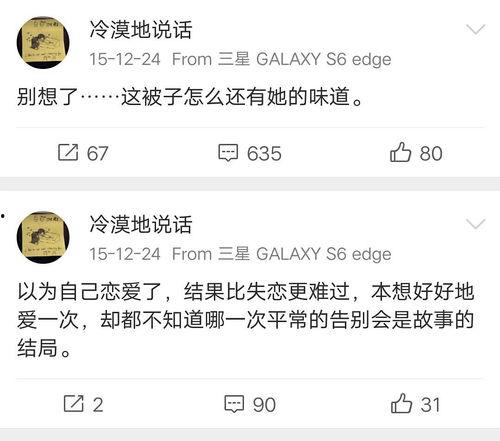Tap the 90 comment count
The image size is (500, 441).
click(264, 405)
